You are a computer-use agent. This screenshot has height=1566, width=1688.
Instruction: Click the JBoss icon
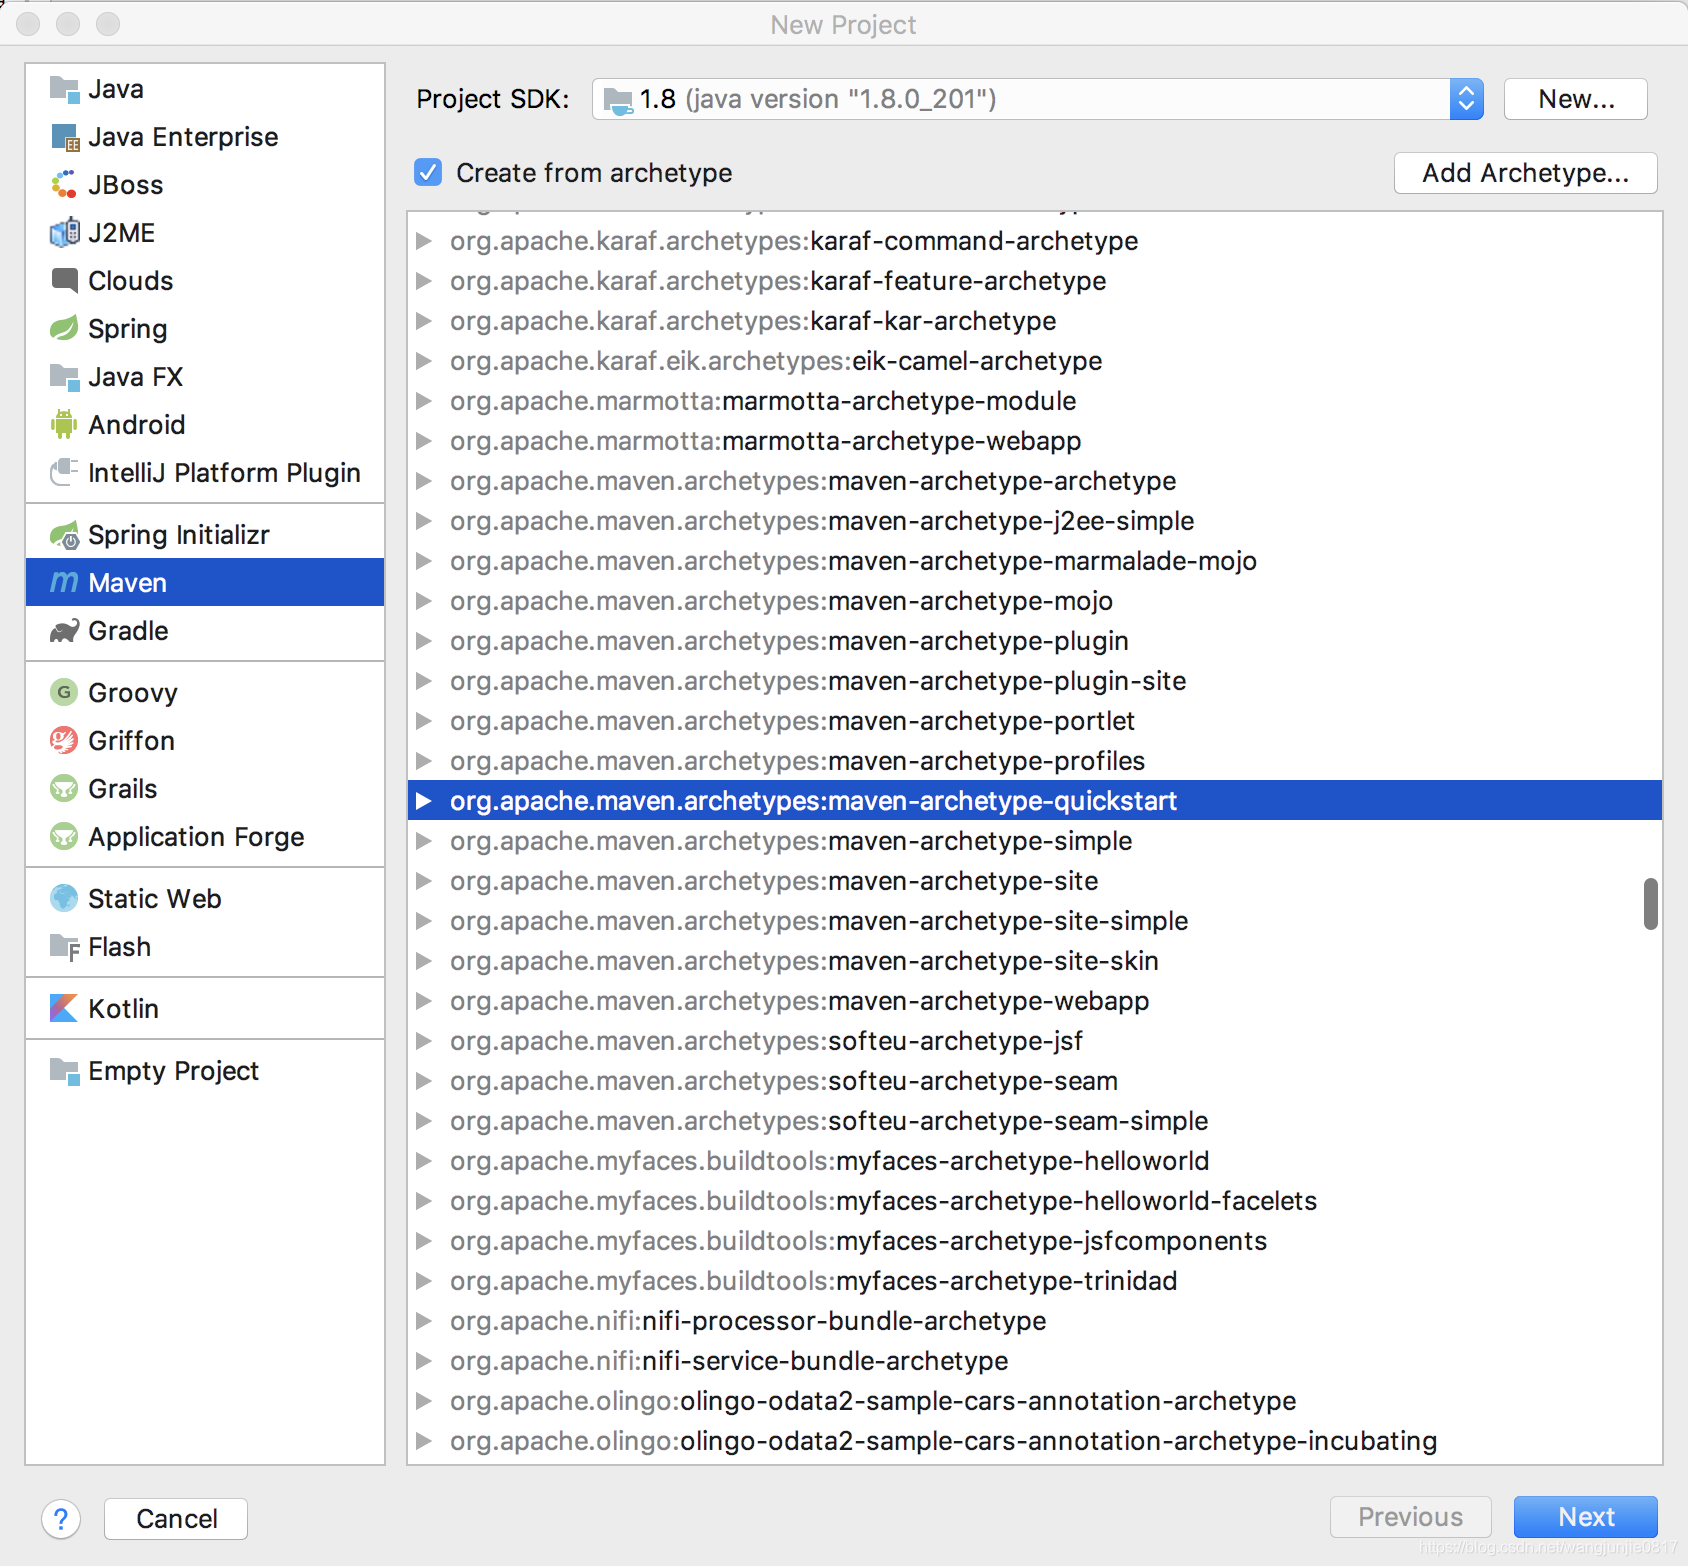[64, 185]
